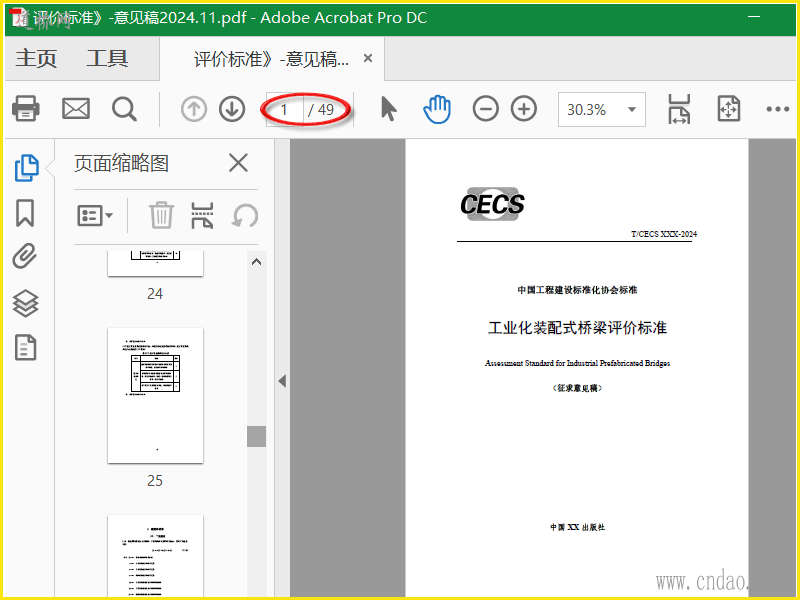The width and height of the screenshot is (800, 600).
Task: Show more tools ellipsis
Action: pyautogui.click(x=778, y=109)
